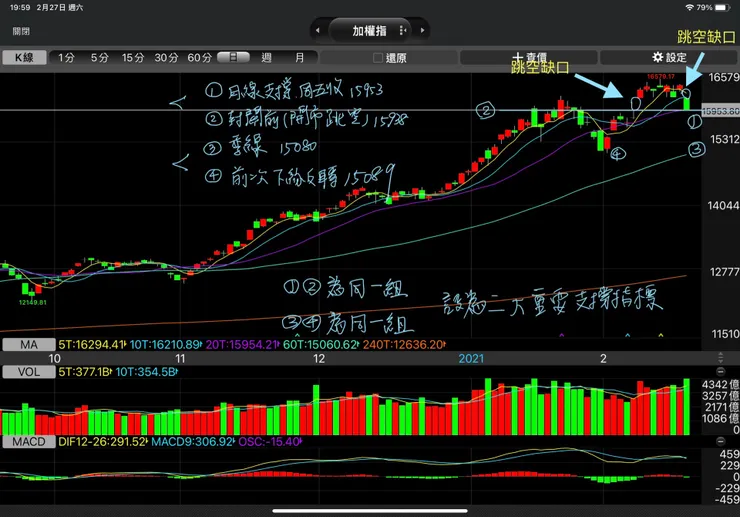Open 設定 settings gear
Viewport: 740px width, 517px height.
pyautogui.click(x=669, y=58)
